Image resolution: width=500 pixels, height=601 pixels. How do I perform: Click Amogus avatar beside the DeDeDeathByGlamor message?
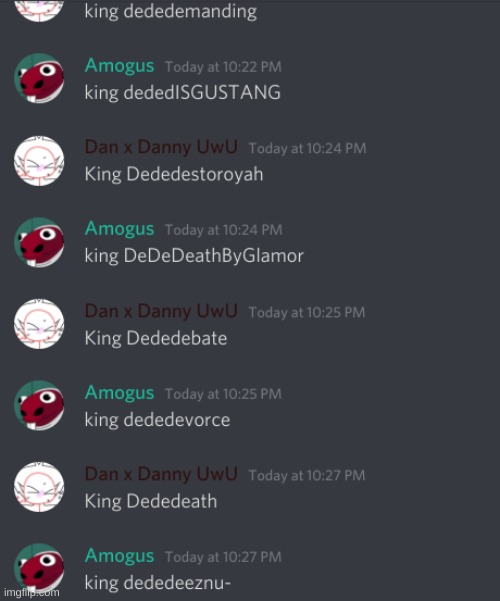(x=39, y=242)
